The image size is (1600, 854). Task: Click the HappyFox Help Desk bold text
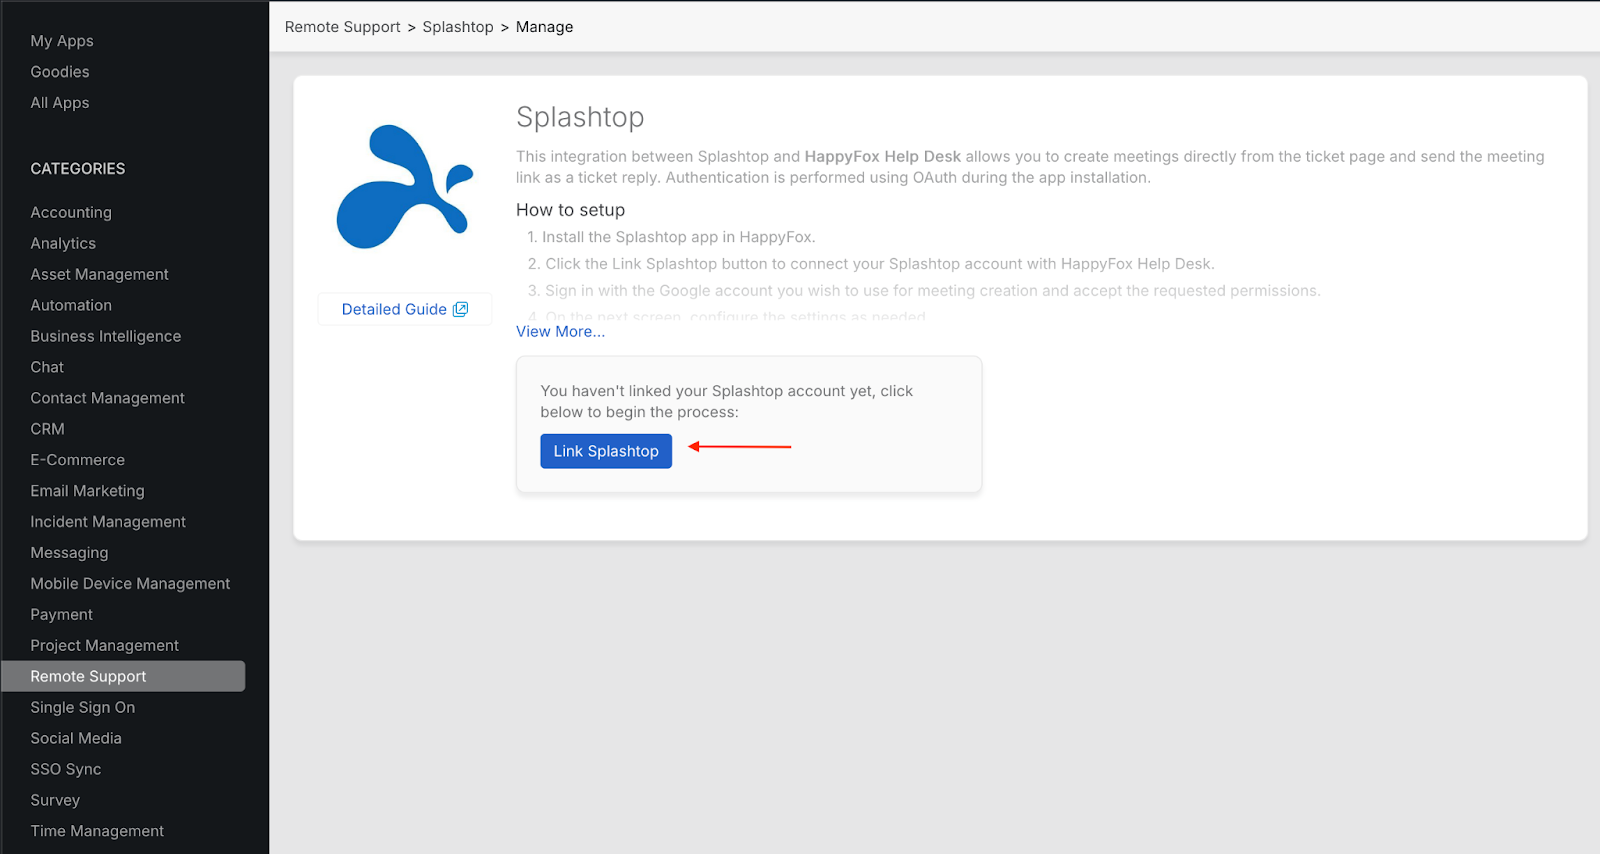point(883,157)
